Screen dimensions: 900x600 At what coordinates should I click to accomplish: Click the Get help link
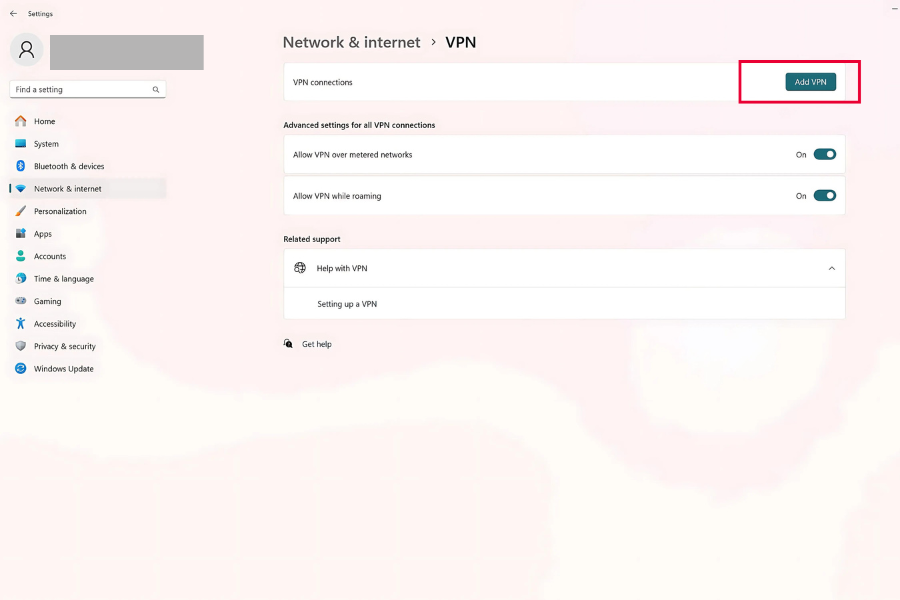(316, 344)
